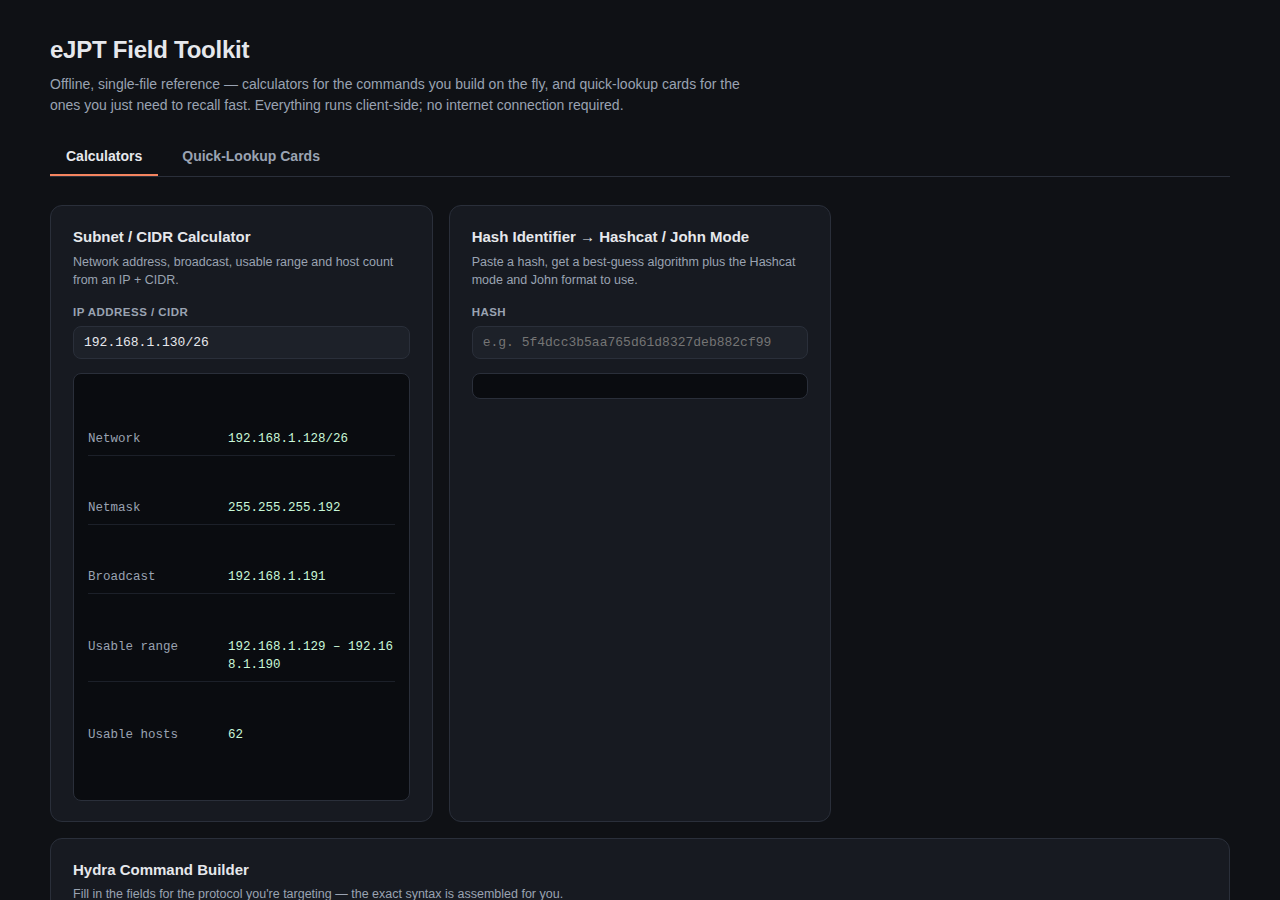Click the 'Fill in the fields' Hydra description
The image size is (1280, 900).
pyautogui.click(x=318, y=893)
